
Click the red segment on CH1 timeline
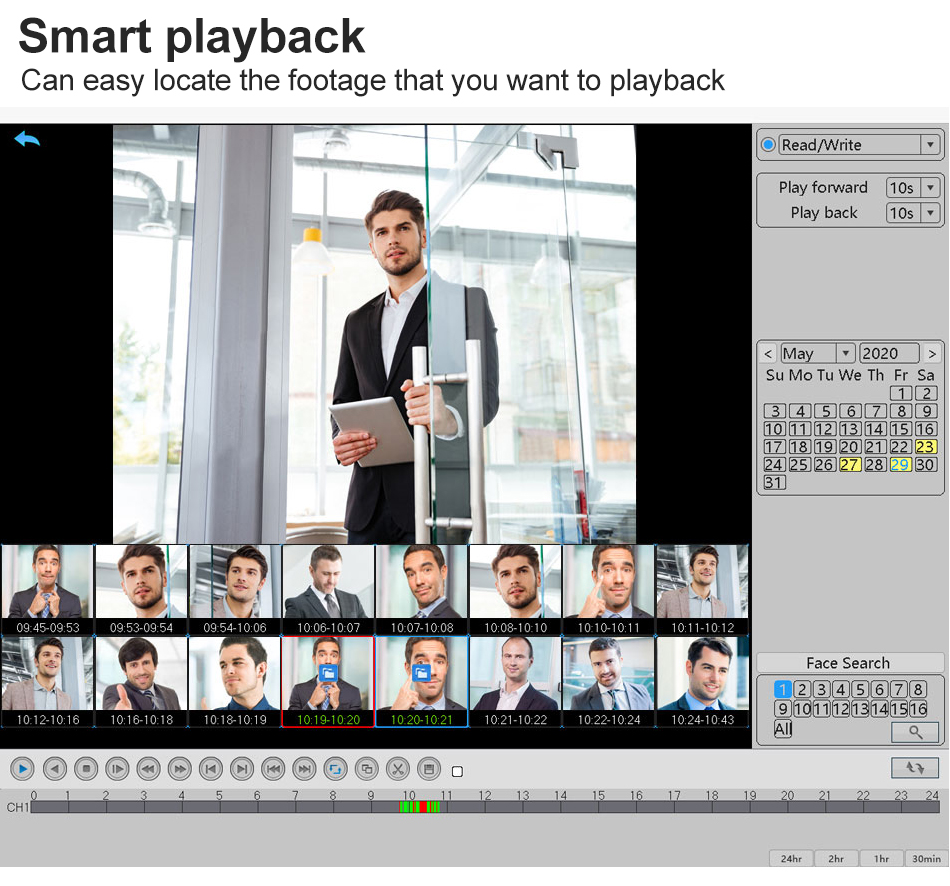[x=424, y=806]
